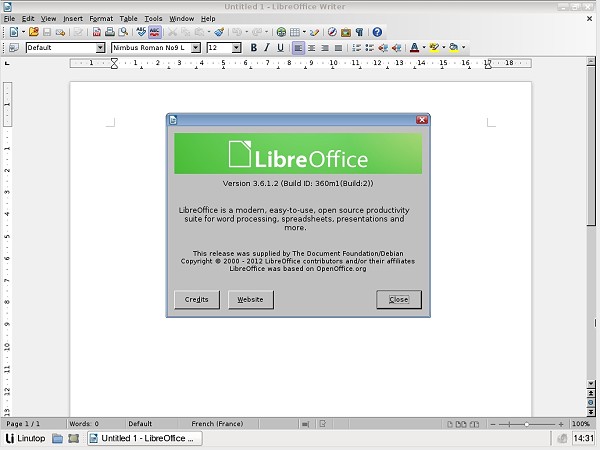
Task: Toggle Bullets list icon
Action: (x=370, y=48)
